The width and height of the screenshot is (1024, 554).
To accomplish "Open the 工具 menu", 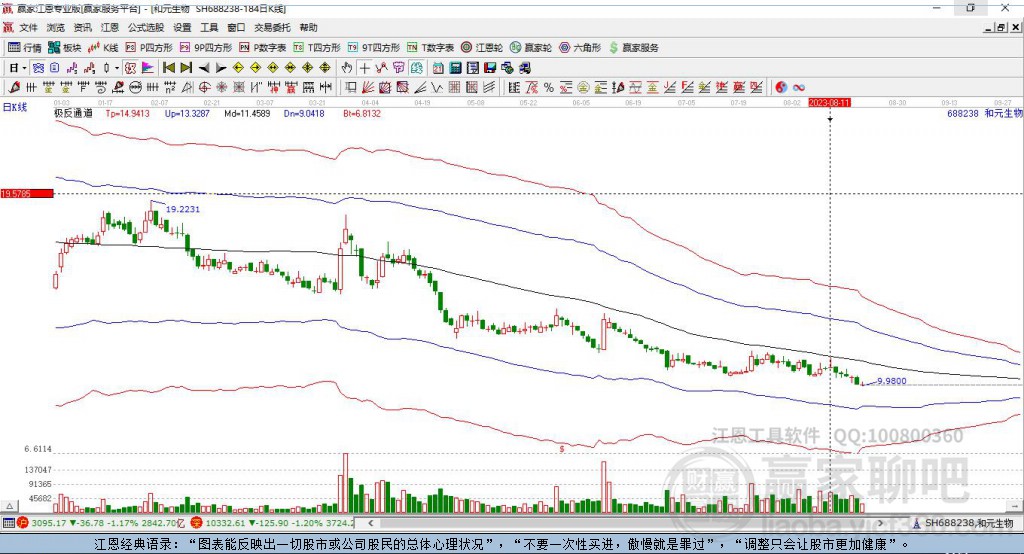I will [x=209, y=27].
